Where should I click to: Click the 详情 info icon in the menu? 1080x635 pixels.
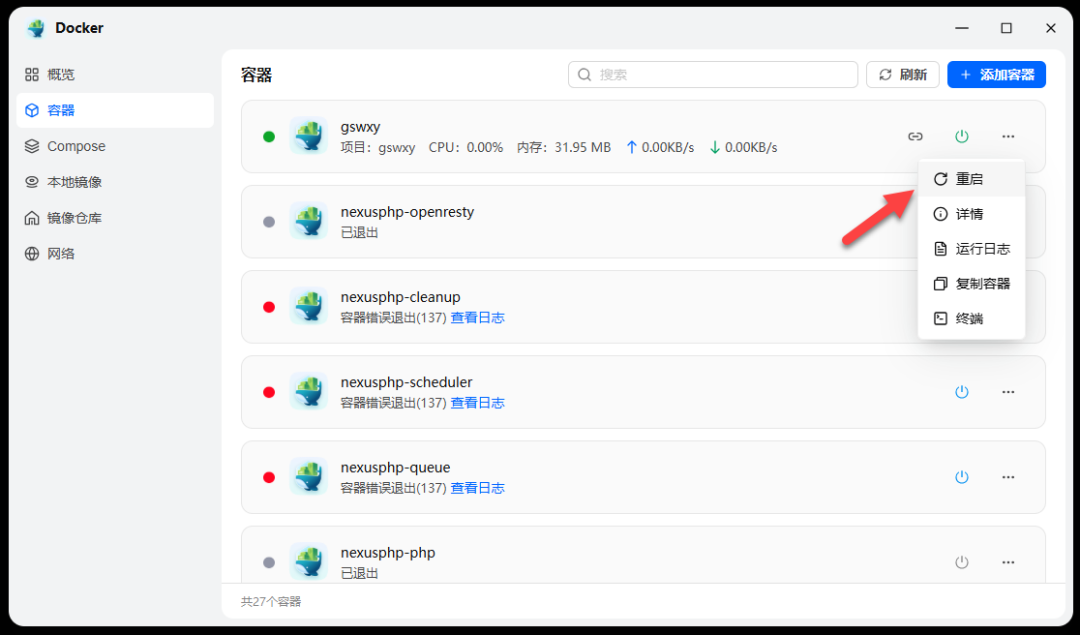[x=940, y=214]
